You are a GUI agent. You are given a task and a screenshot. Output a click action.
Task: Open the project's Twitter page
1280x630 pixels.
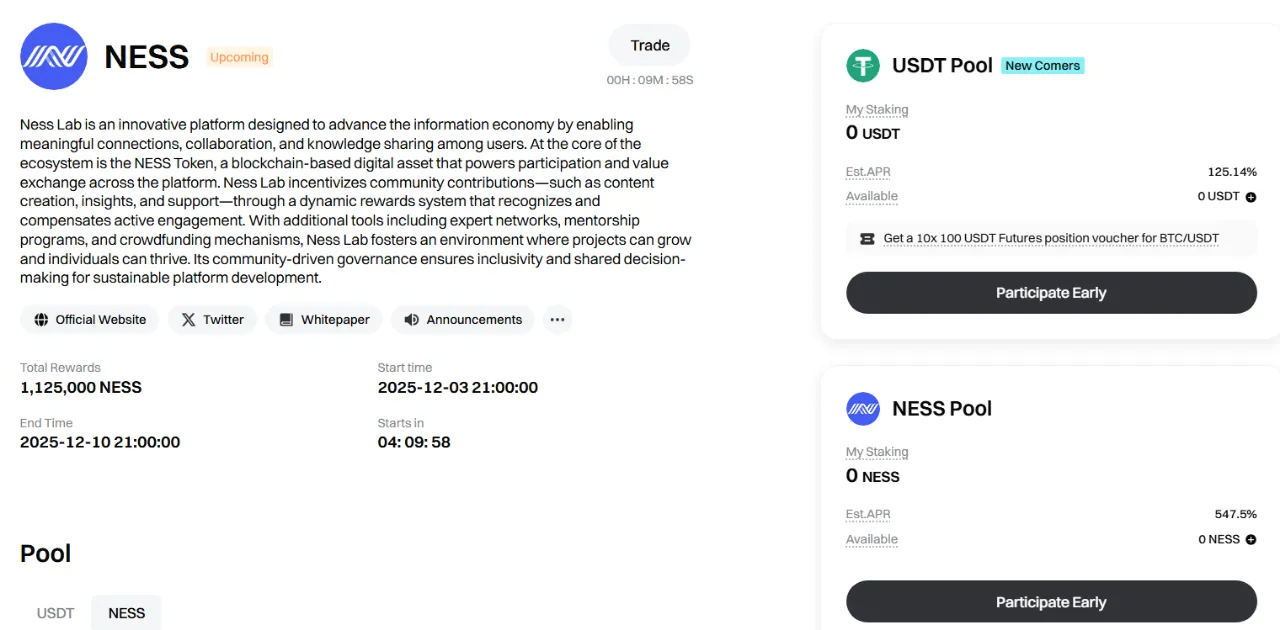pyautogui.click(x=212, y=320)
